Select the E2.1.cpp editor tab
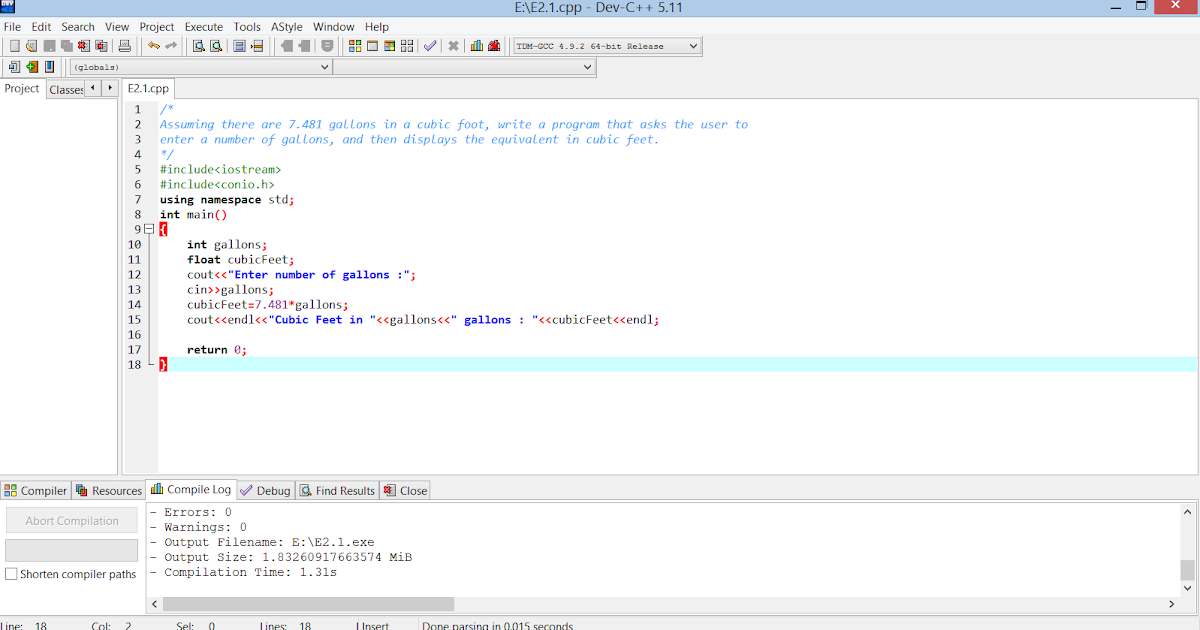Image resolution: width=1200 pixels, height=630 pixels. [148, 89]
